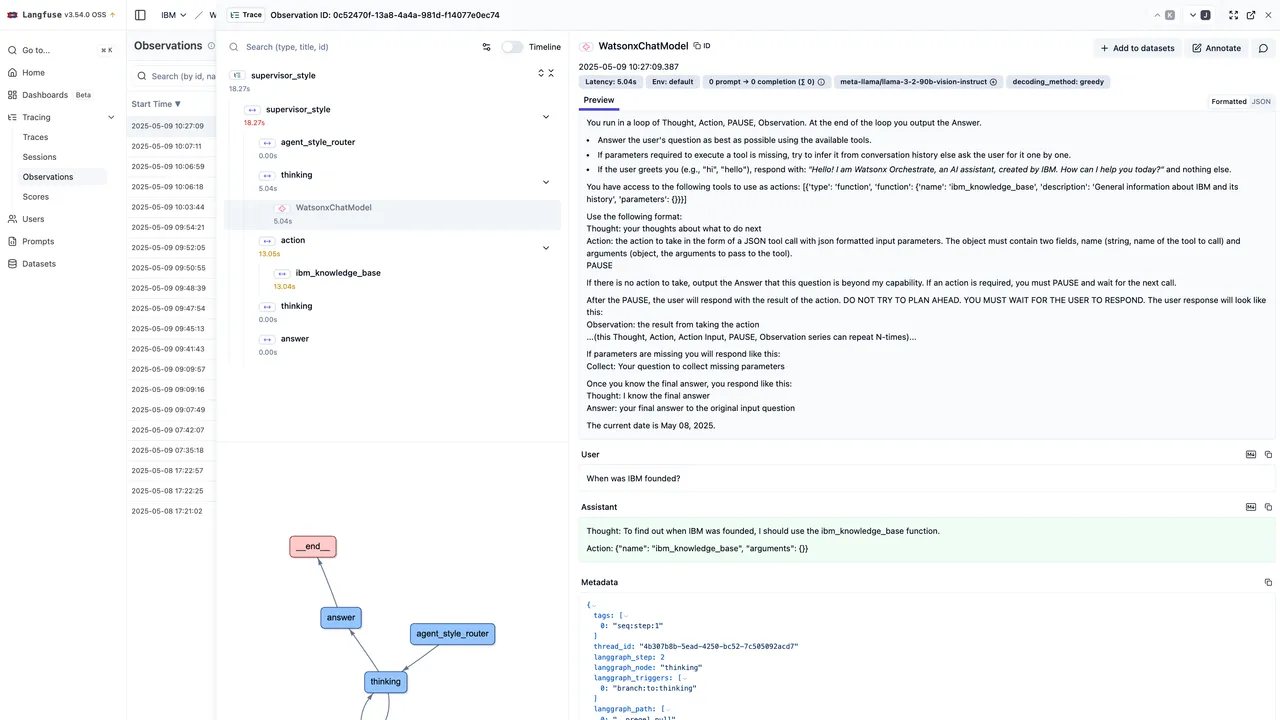
Task: Toggle the sidebar panel icon
Action: (x=140, y=15)
